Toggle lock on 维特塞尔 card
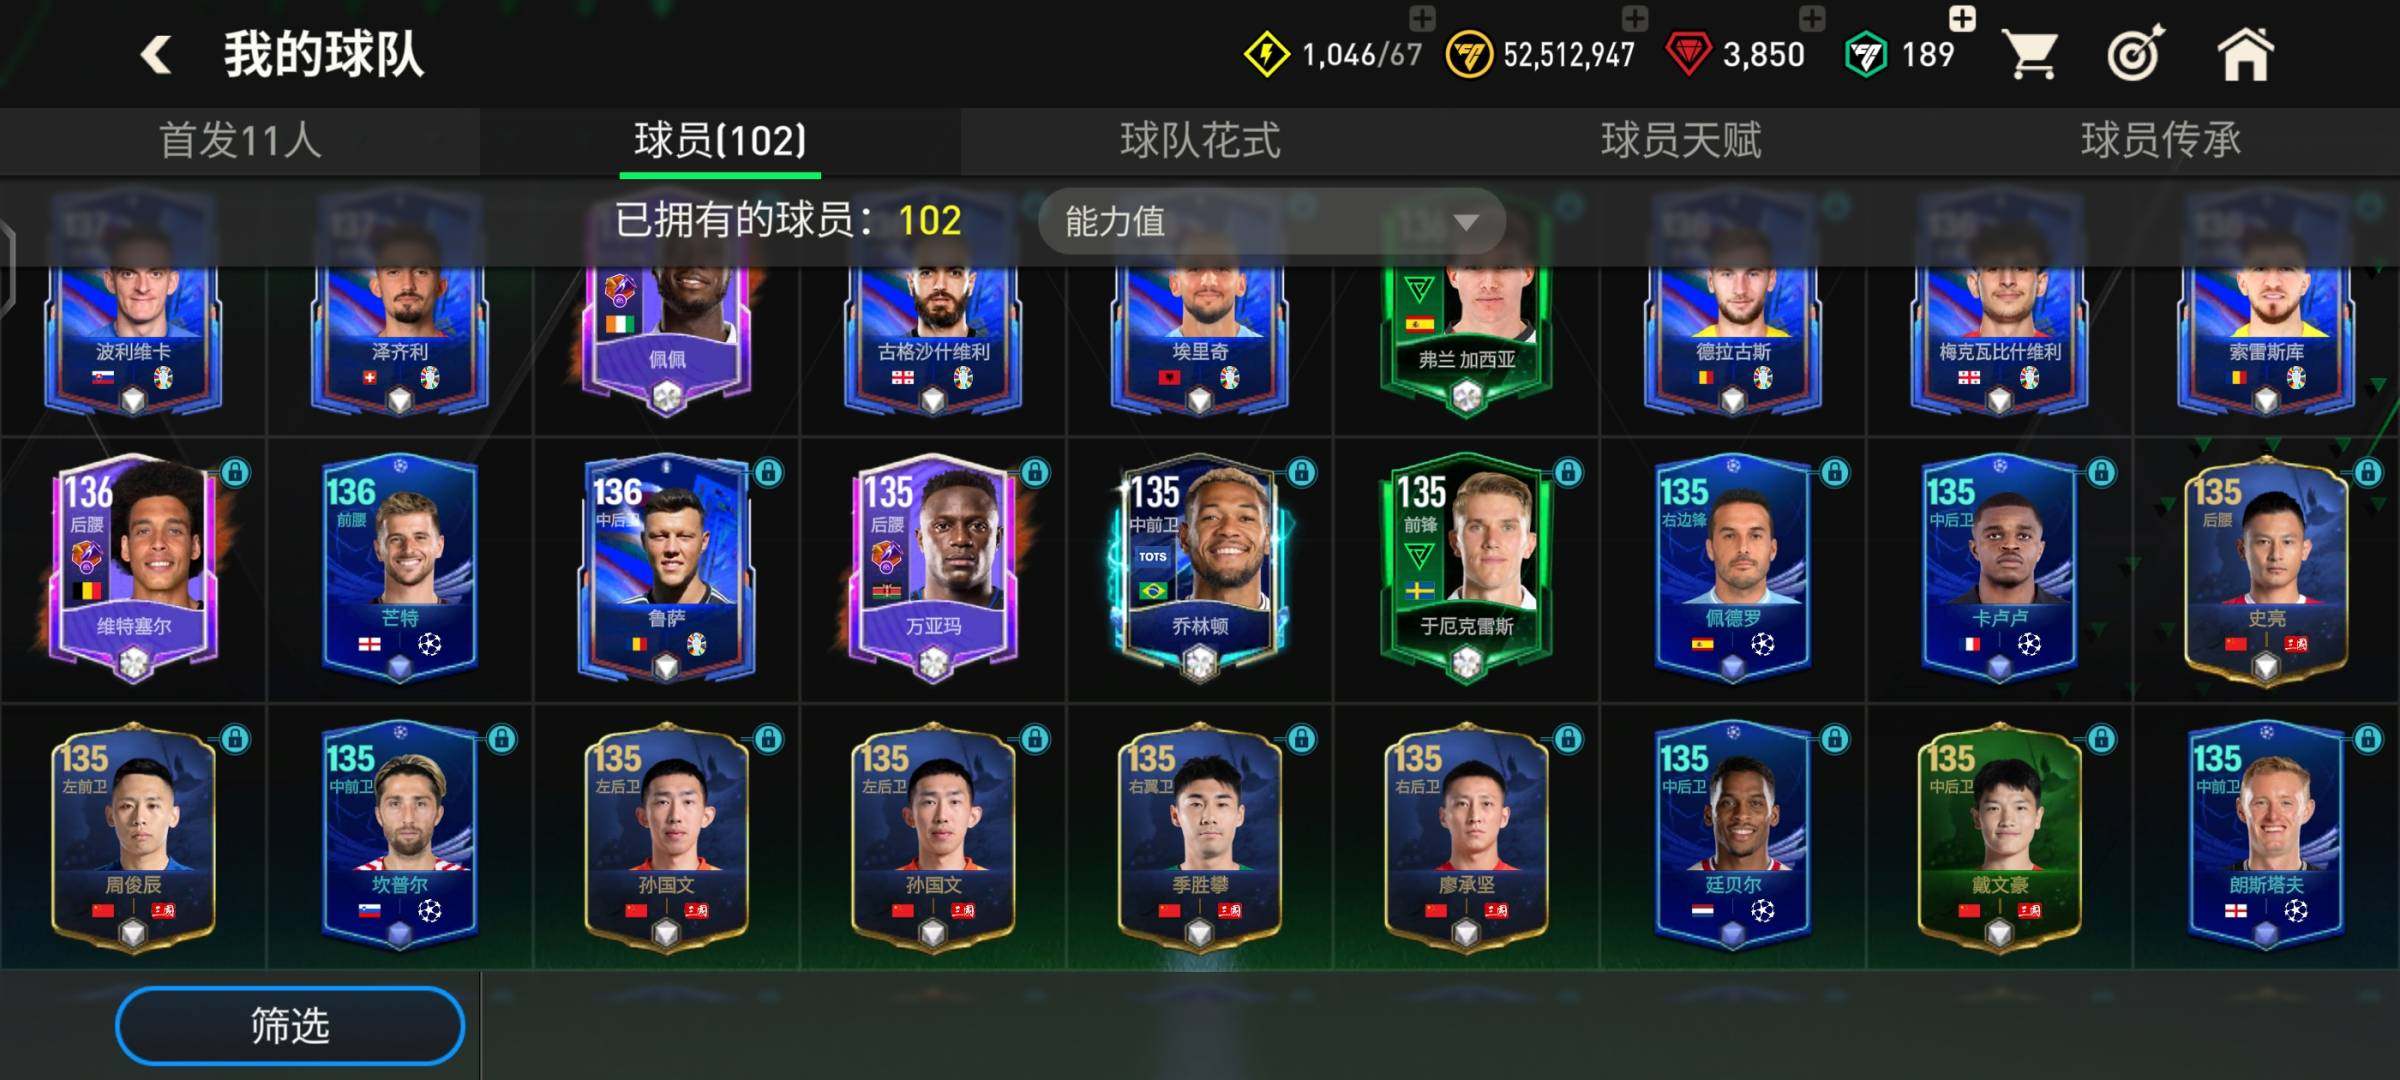The image size is (2400, 1080). click(235, 472)
